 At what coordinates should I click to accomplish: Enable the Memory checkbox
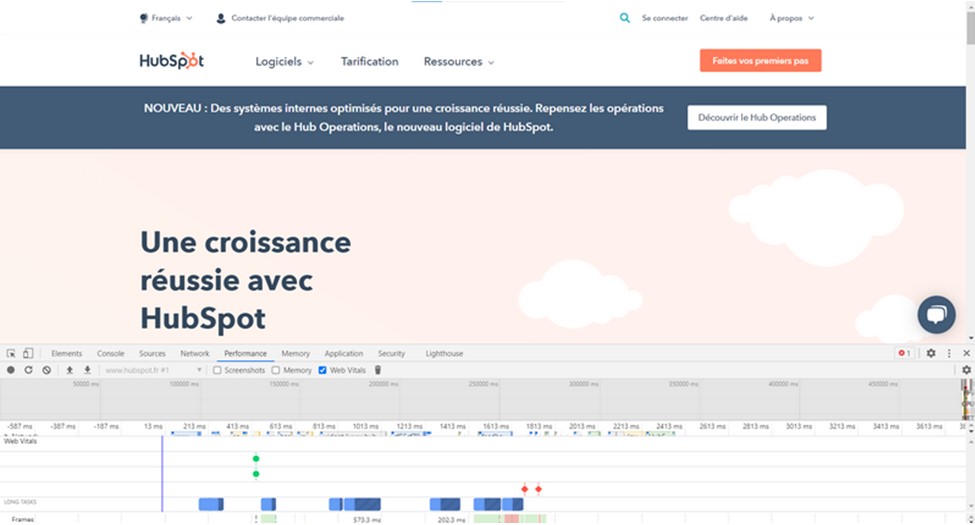pyautogui.click(x=276, y=370)
